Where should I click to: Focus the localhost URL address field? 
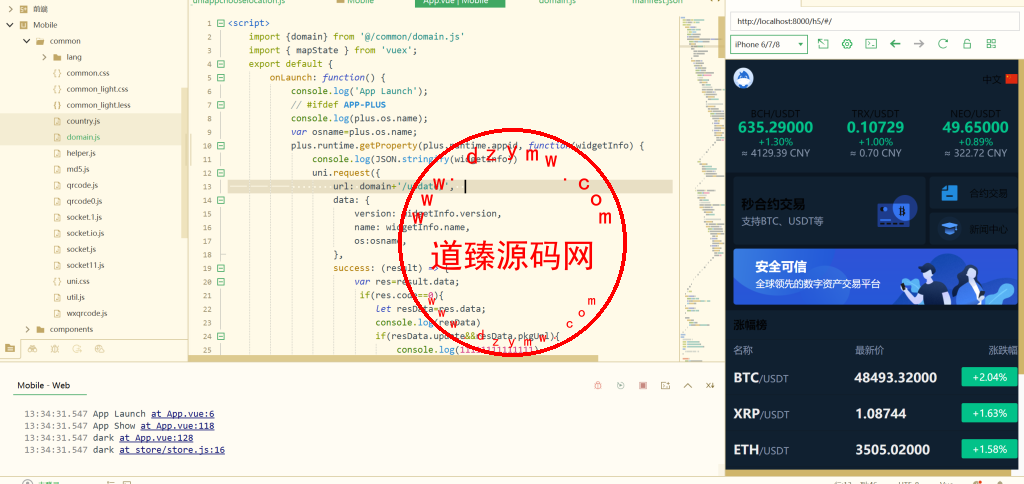pyautogui.click(x=875, y=21)
